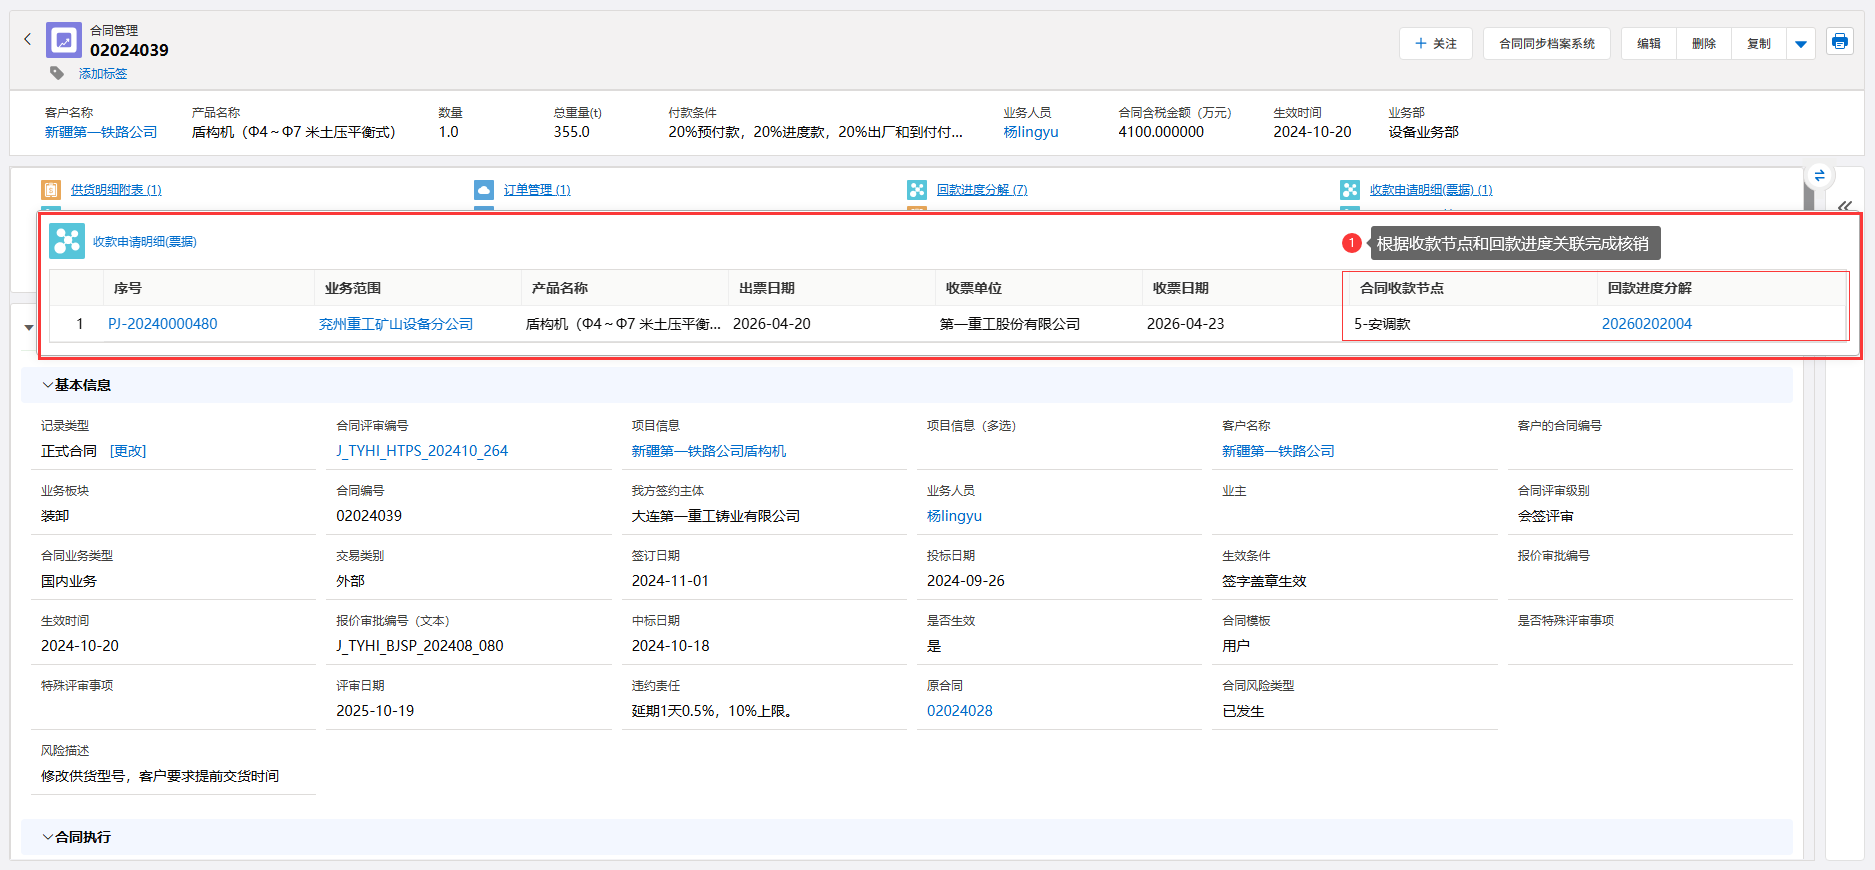
Task: Click the 供货明细附表 related list icon
Action: pyautogui.click(x=51, y=190)
